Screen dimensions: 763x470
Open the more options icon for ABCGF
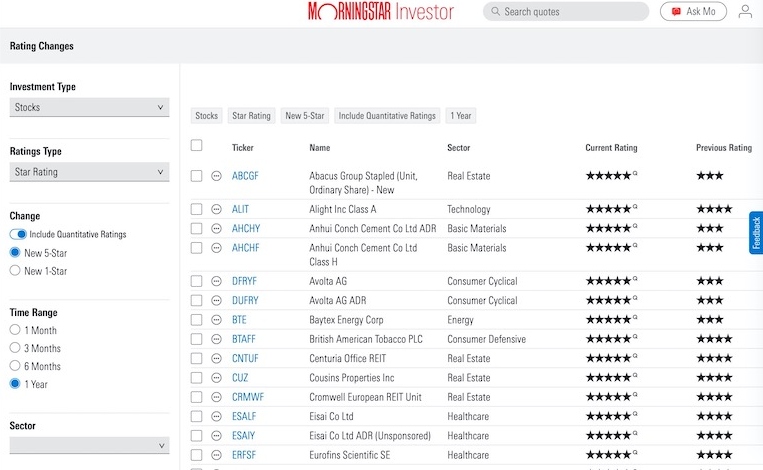point(216,176)
